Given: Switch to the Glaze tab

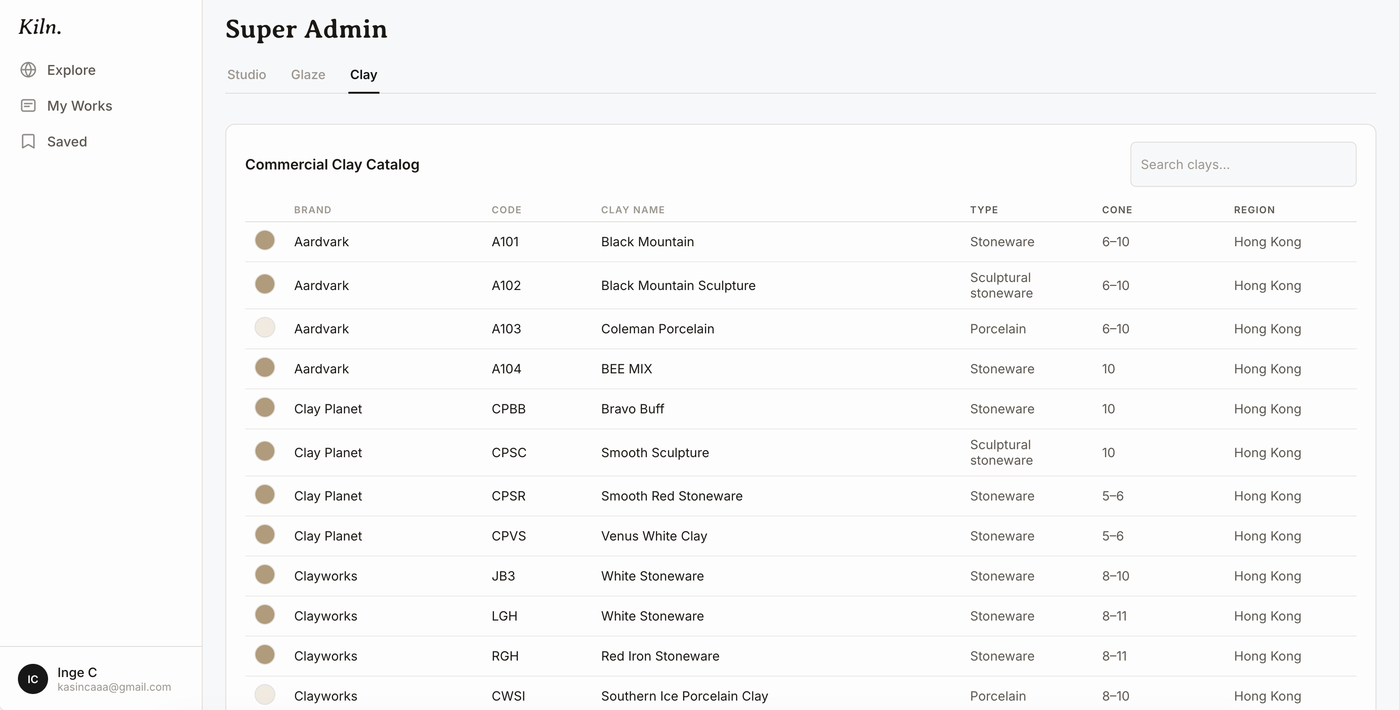Looking at the screenshot, I should (x=308, y=75).
